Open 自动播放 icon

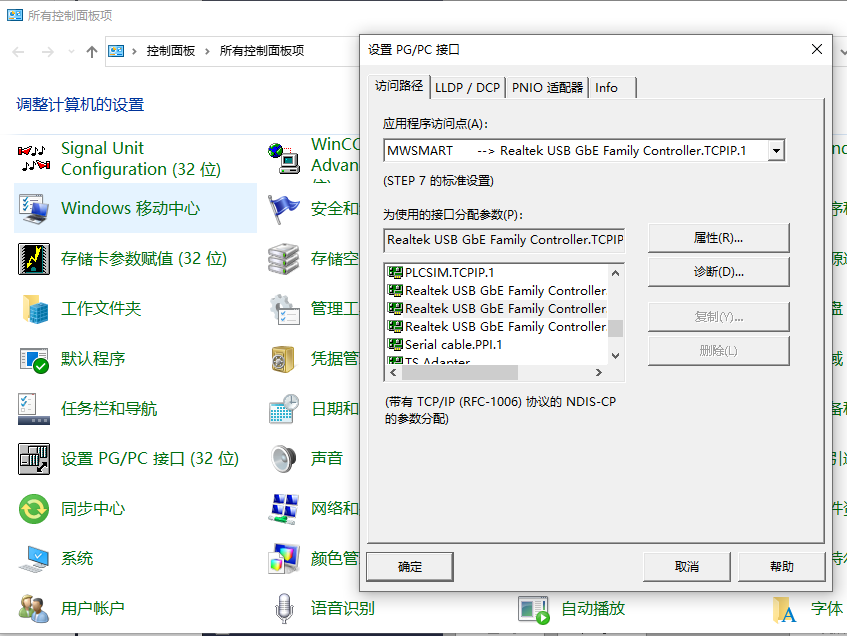[x=534, y=610]
